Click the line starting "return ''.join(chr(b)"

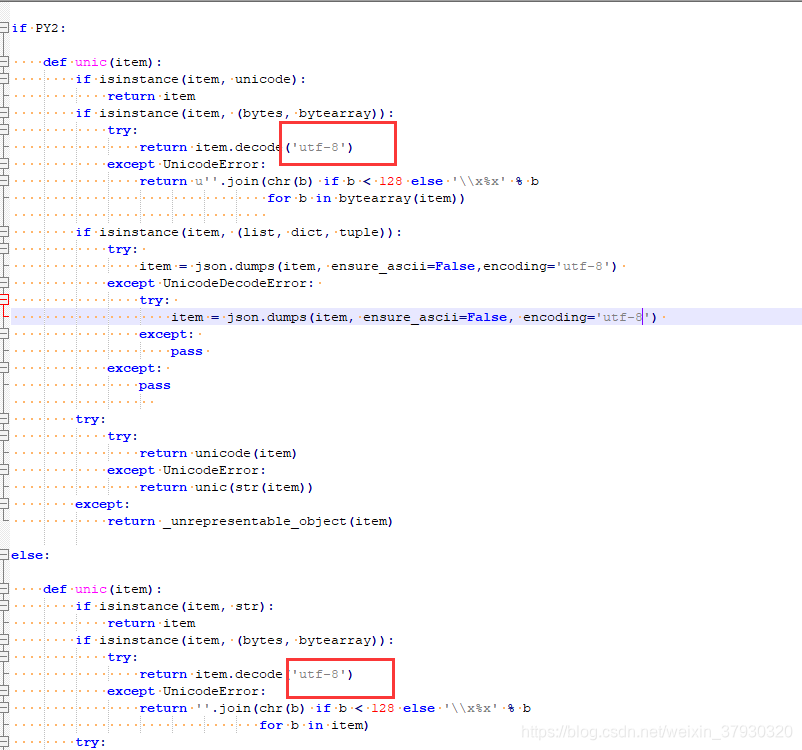335,708
